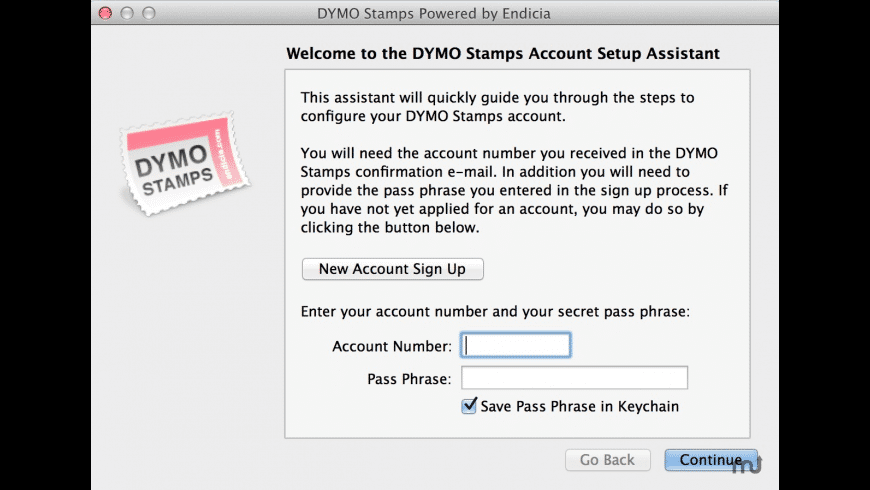Image resolution: width=870 pixels, height=490 pixels.
Task: Click the Welcome to DYMO Stamps heading
Action: pyautogui.click(x=503, y=53)
